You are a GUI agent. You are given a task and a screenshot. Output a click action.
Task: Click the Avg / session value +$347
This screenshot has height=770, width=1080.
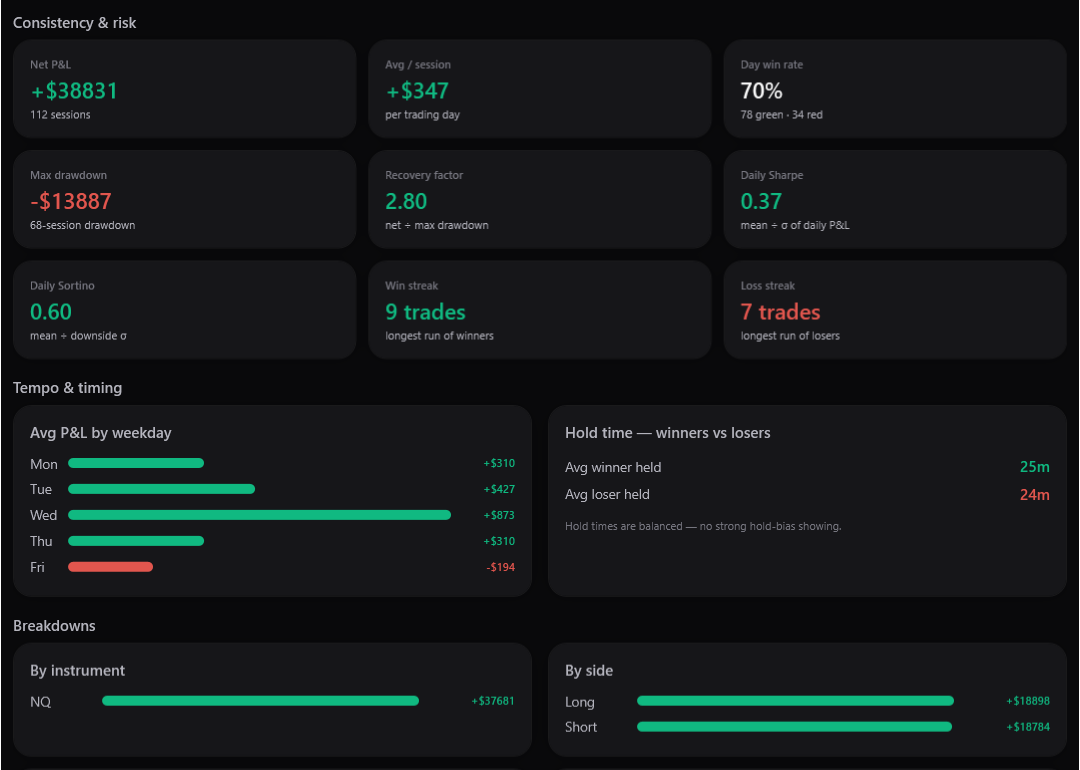point(417,91)
